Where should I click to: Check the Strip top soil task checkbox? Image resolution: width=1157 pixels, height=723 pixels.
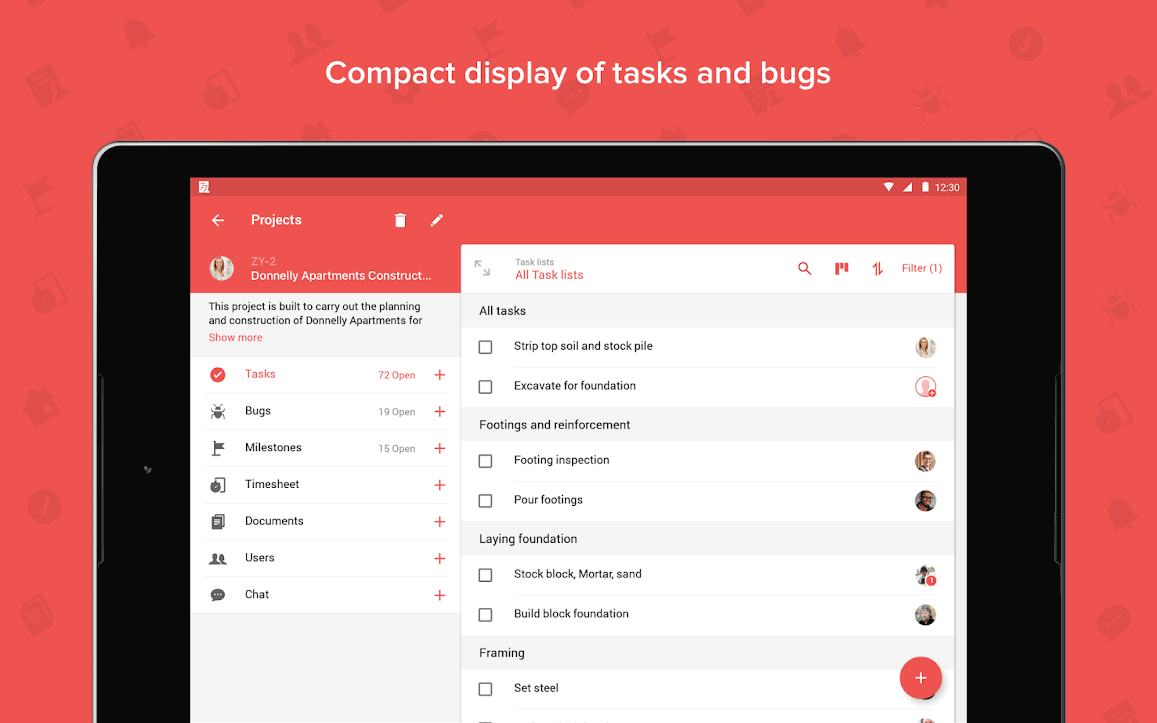tap(485, 346)
